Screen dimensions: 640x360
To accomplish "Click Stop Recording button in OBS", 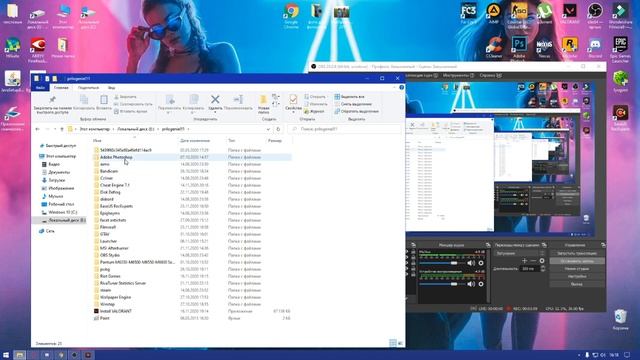I will (577, 261).
